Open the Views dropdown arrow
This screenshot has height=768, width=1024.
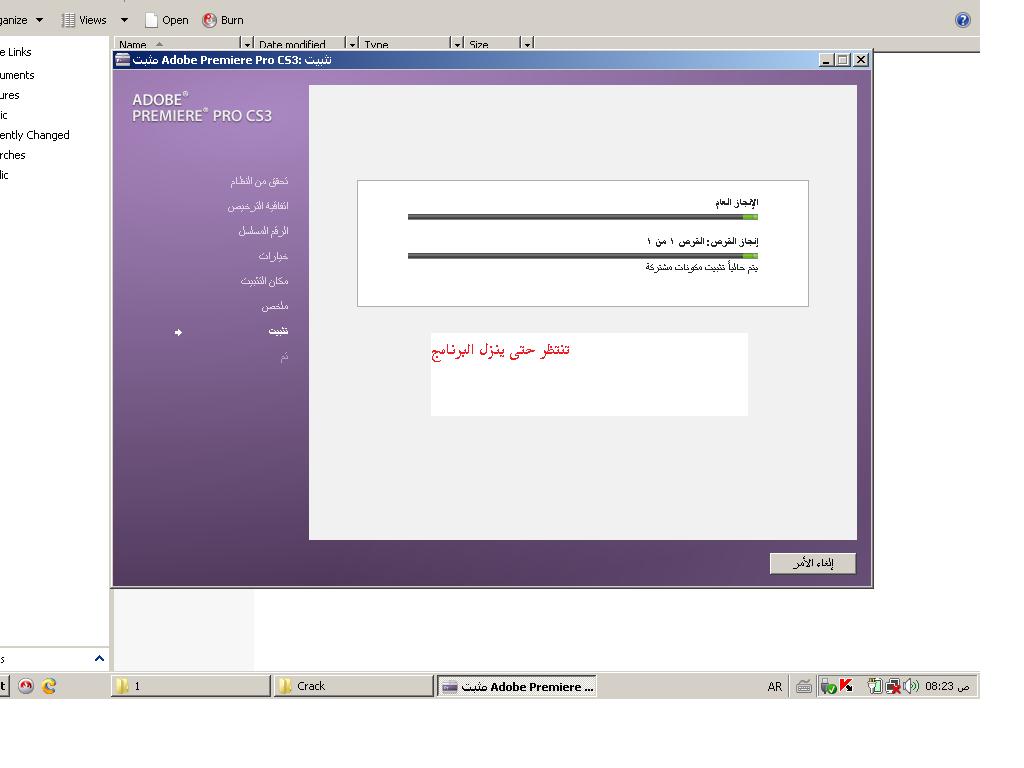pyautogui.click(x=124, y=20)
